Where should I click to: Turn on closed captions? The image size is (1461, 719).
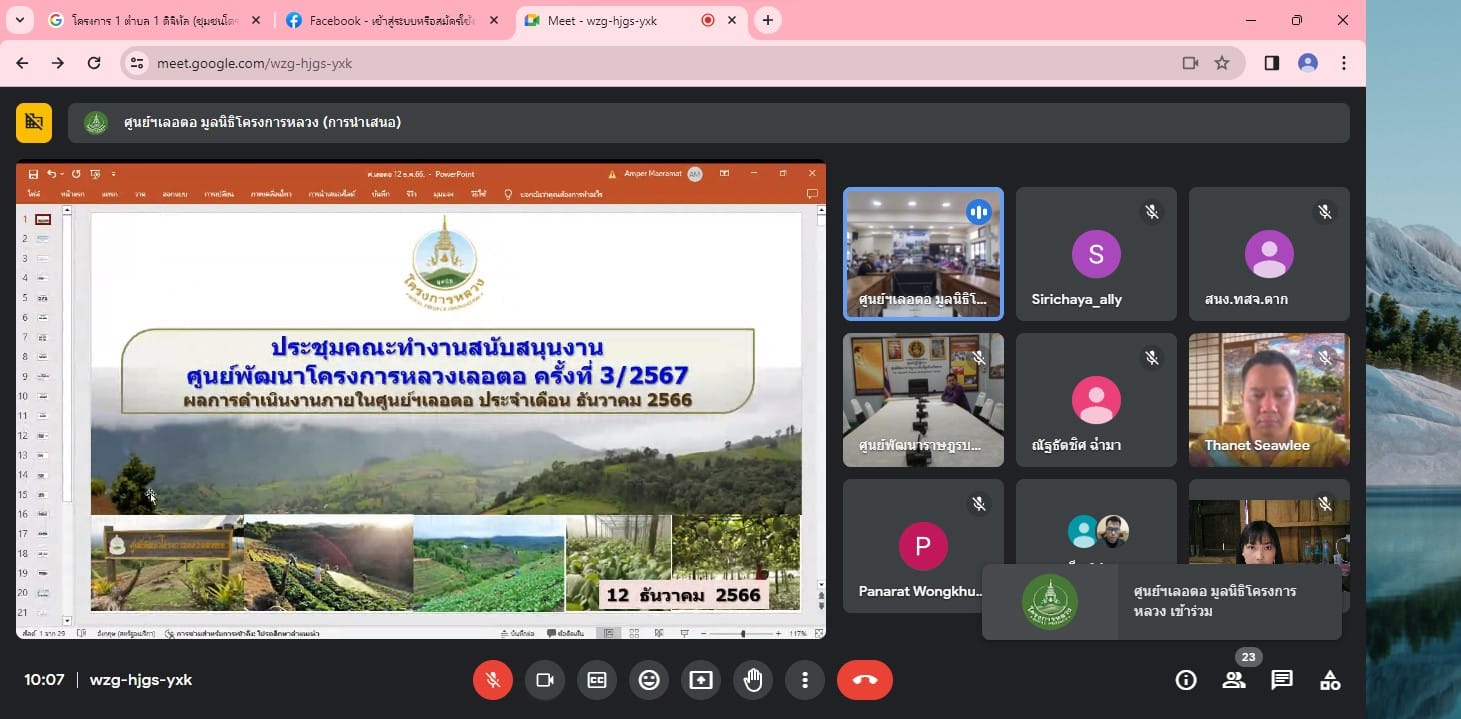tap(597, 680)
